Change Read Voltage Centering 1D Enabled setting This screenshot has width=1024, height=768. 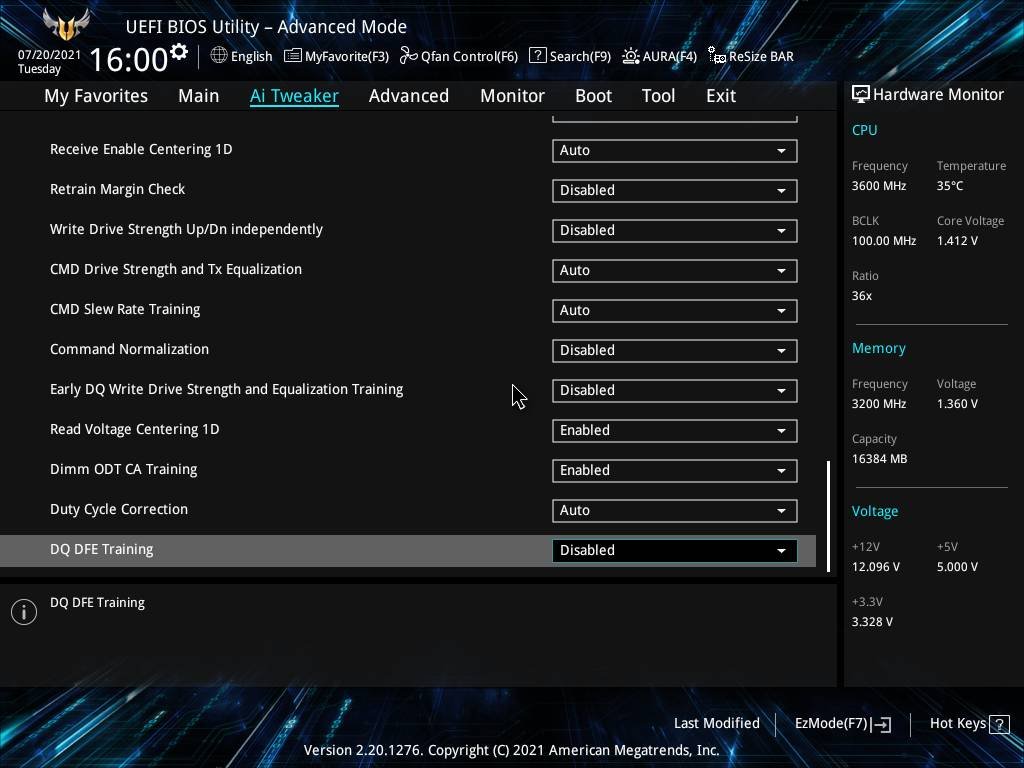tap(674, 430)
